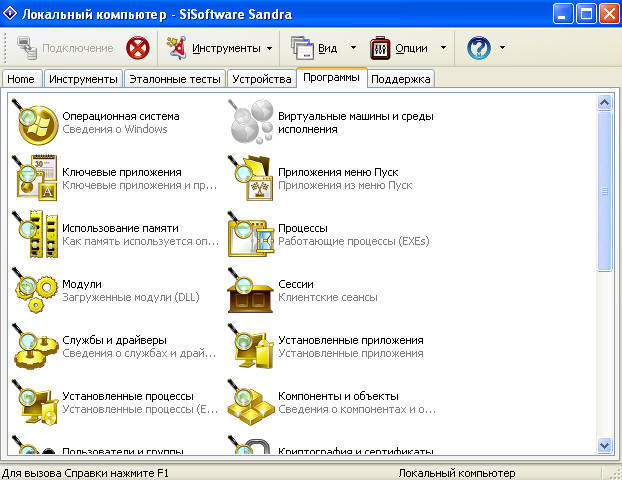Screen dimensions: 622x480
Task: Expand the Опции toolbar dropdown arrow
Action: coord(443,48)
